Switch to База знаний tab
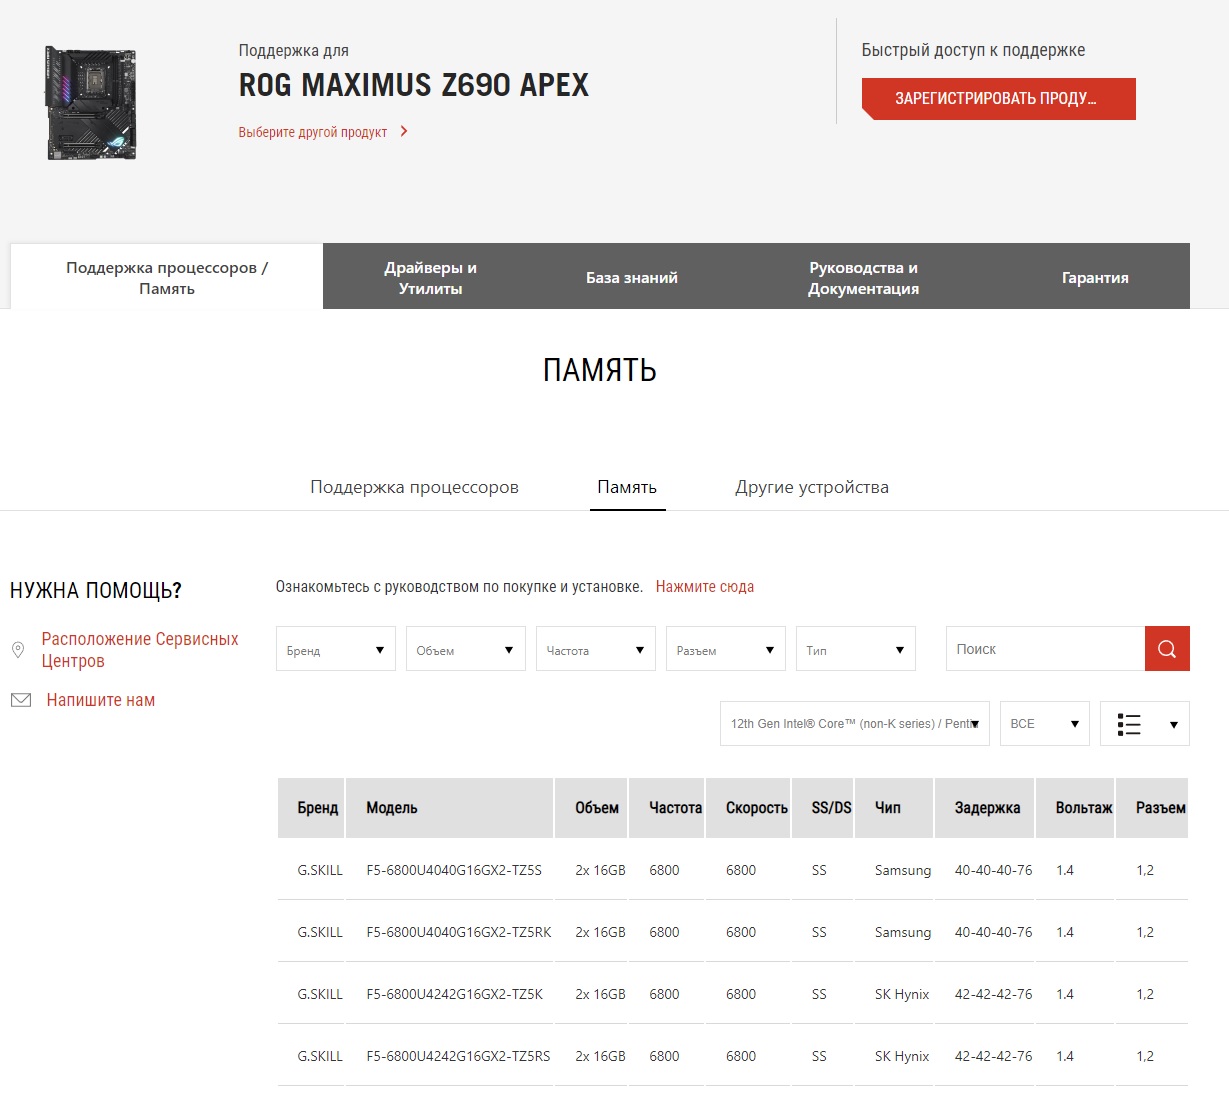This screenshot has width=1229, height=1097. click(632, 277)
